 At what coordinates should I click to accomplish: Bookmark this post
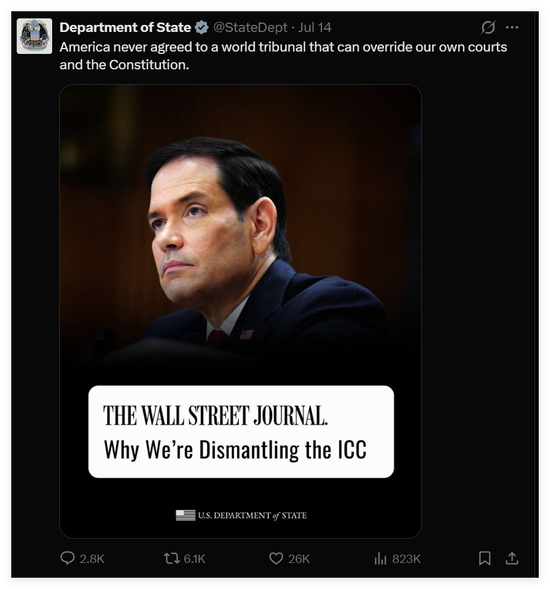485,558
